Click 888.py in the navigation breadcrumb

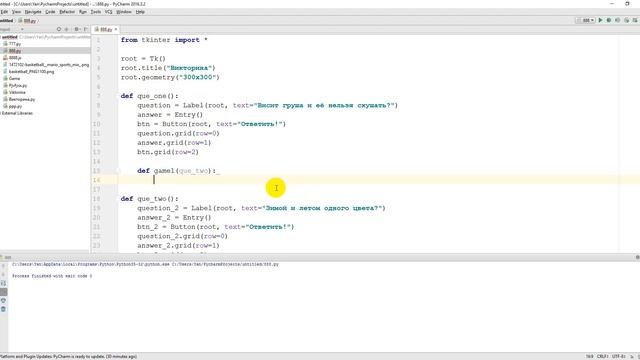pyautogui.click(x=28, y=20)
